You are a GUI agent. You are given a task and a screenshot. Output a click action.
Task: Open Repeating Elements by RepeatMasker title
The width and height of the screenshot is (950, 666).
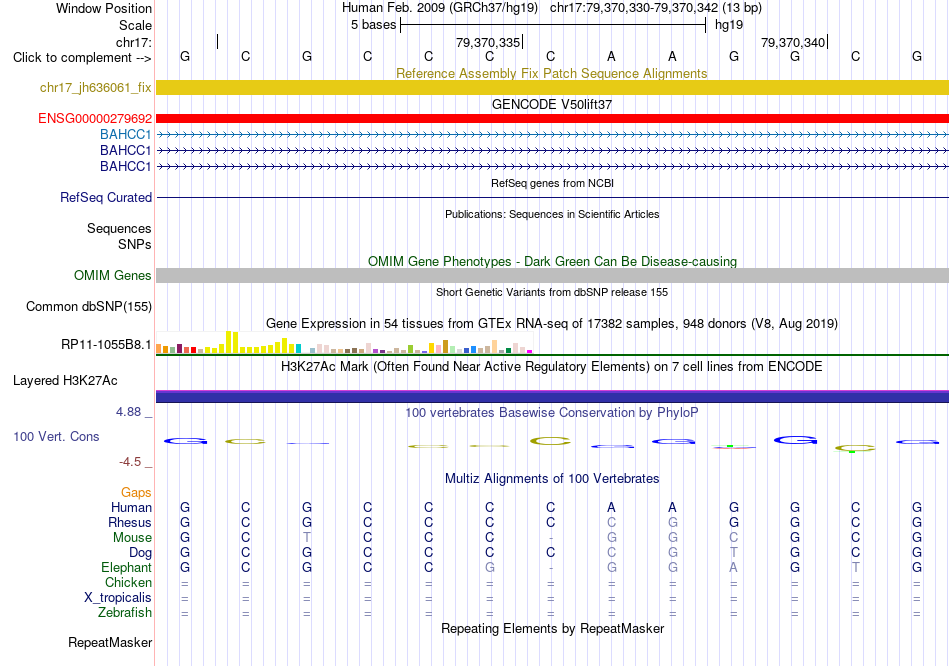click(x=552, y=628)
